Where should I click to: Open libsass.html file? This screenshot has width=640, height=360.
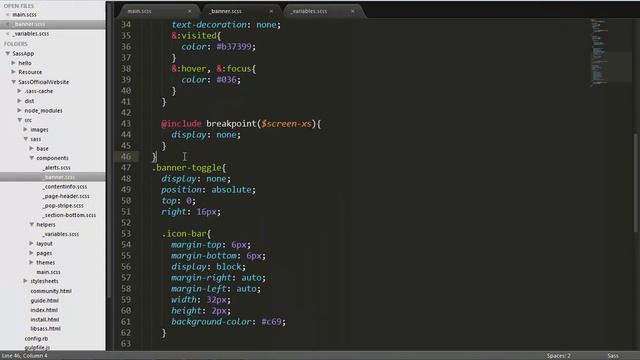[x=45, y=329]
